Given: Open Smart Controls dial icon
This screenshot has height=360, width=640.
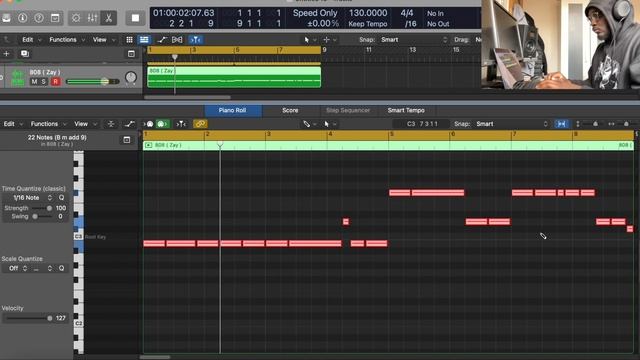Looking at the screenshot, I should (76, 18).
